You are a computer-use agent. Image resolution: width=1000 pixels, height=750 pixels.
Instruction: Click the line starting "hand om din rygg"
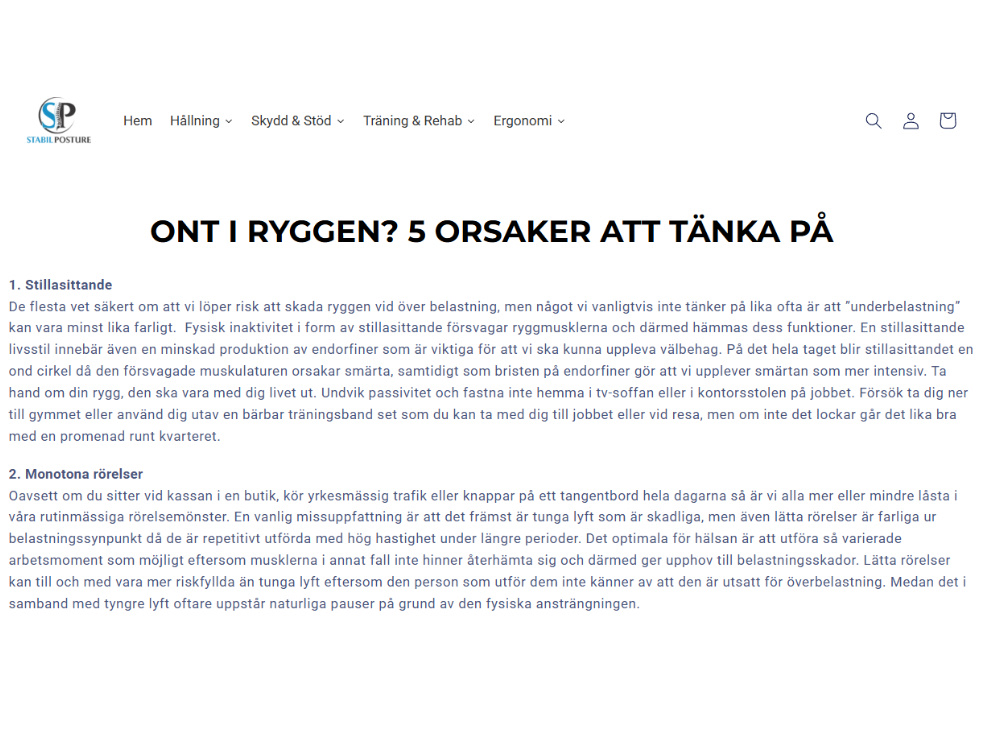(x=489, y=393)
